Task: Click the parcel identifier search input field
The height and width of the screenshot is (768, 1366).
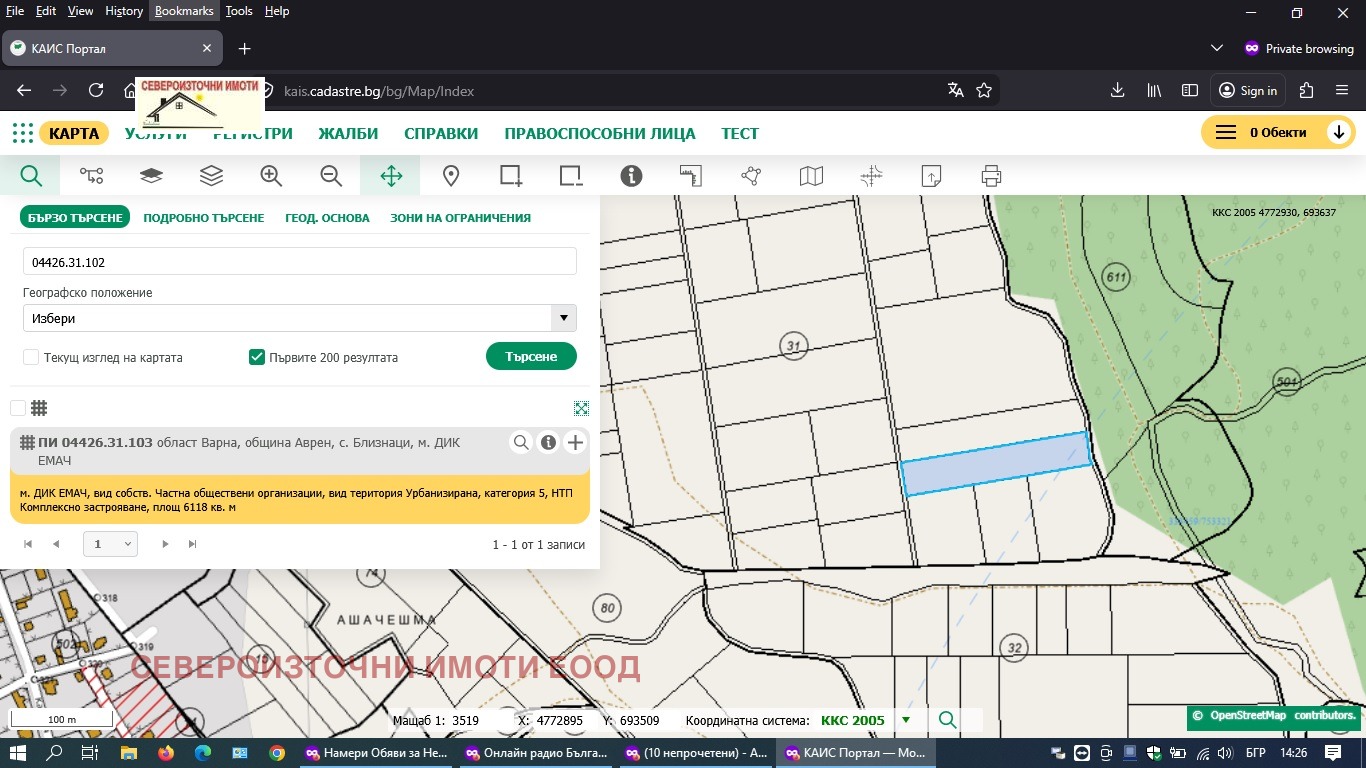Action: 300,262
